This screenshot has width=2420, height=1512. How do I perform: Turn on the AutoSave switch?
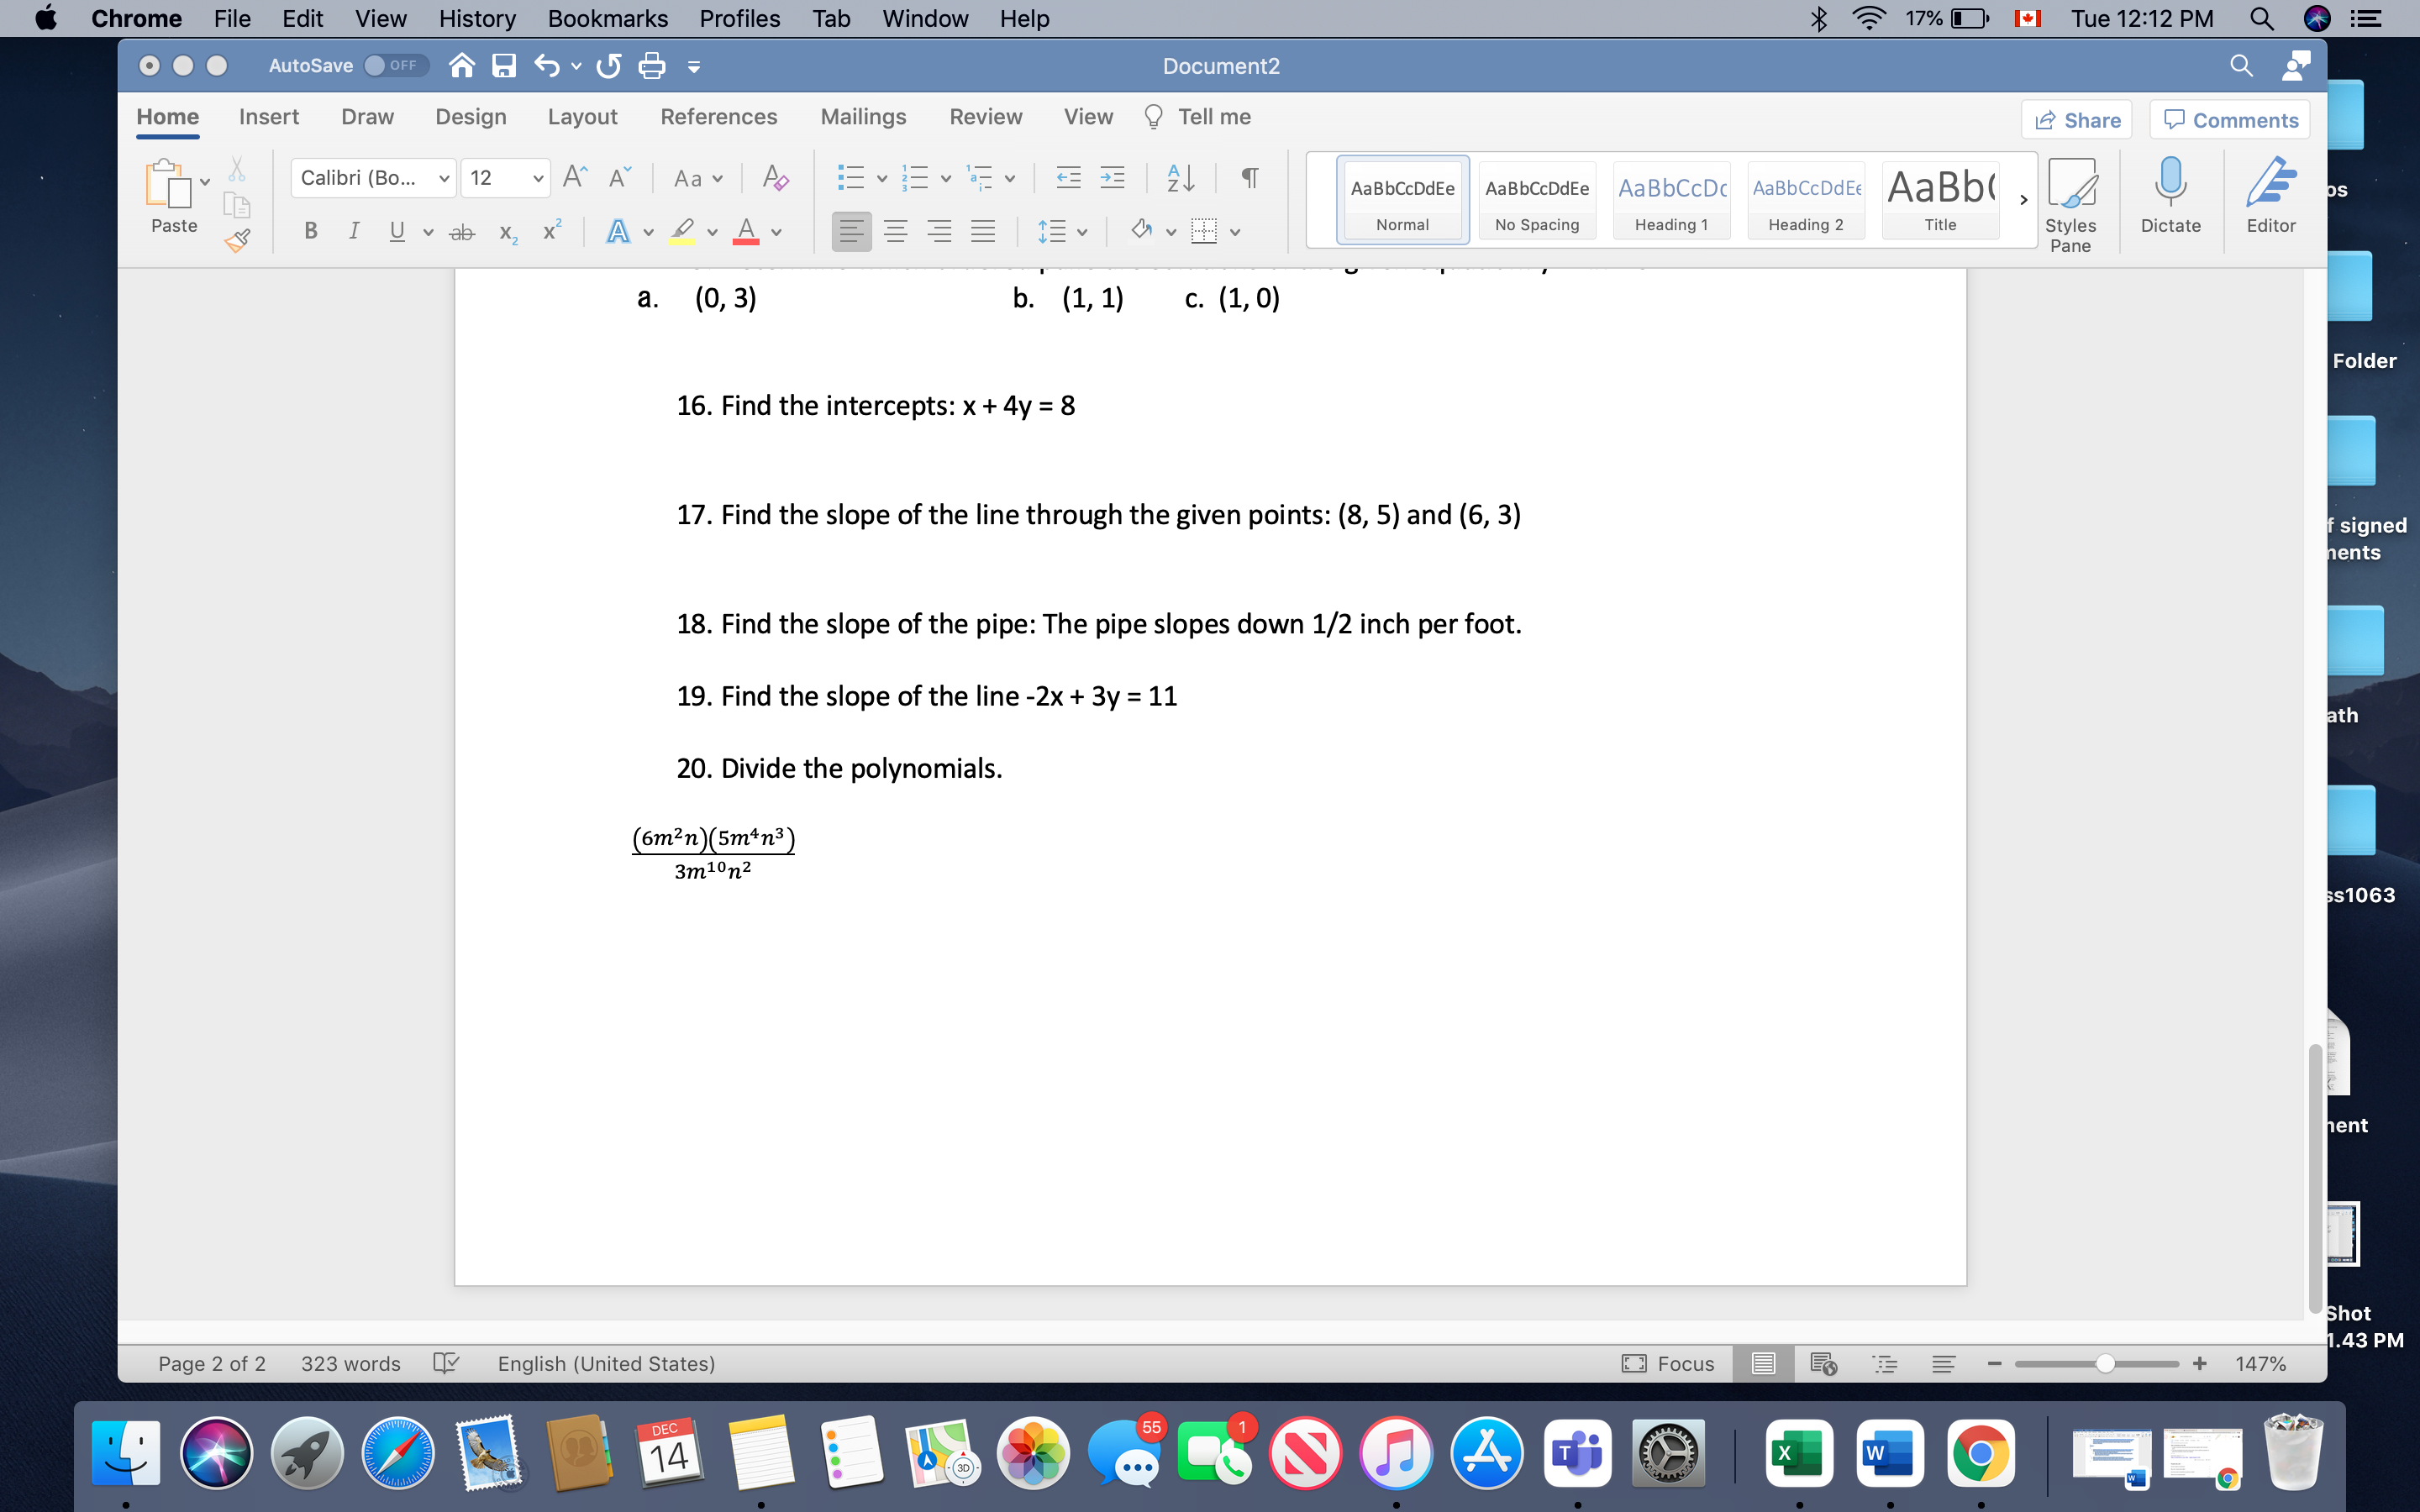coord(396,66)
